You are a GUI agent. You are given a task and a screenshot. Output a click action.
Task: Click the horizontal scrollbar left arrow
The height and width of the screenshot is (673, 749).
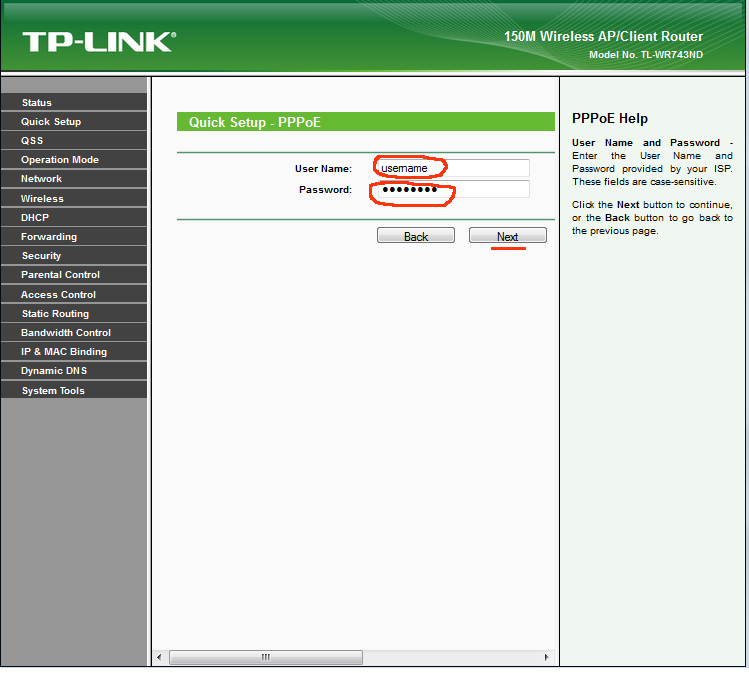coord(159,657)
